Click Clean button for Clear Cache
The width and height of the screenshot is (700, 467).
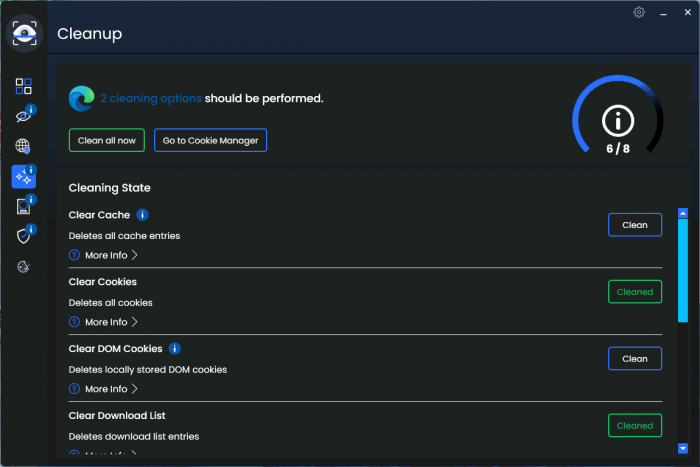point(634,225)
